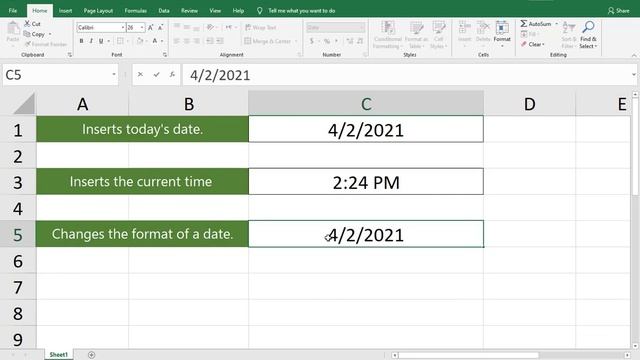The height and width of the screenshot is (360, 640).
Task: Expand the Copy dropdown arrow
Action: click(50, 34)
